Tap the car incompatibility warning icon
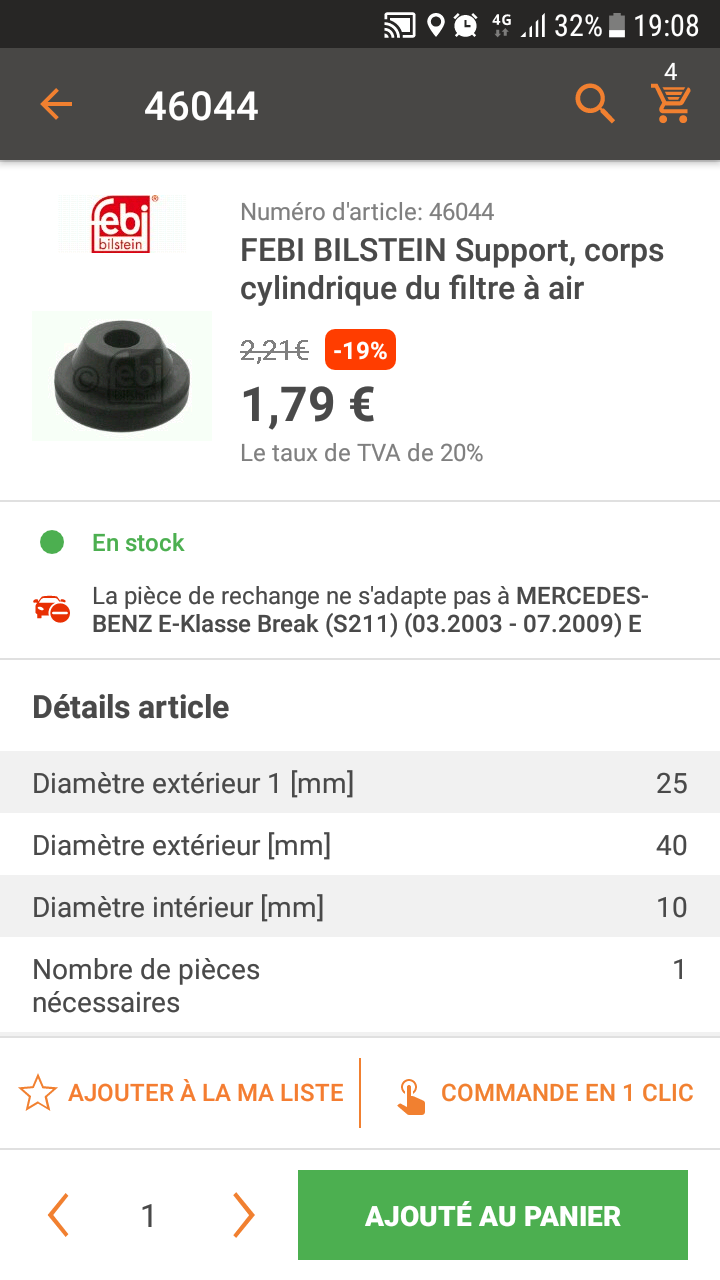 51,609
